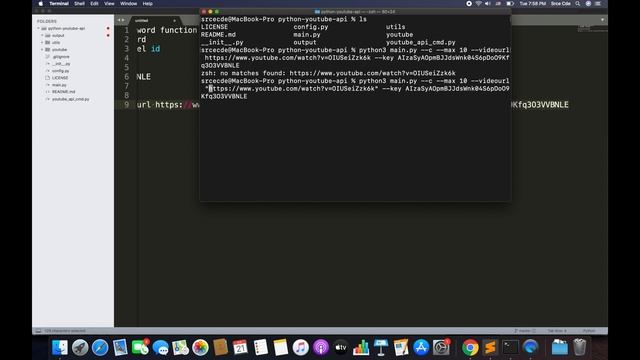Switch to Sublime Text in the dock

click(x=490, y=347)
